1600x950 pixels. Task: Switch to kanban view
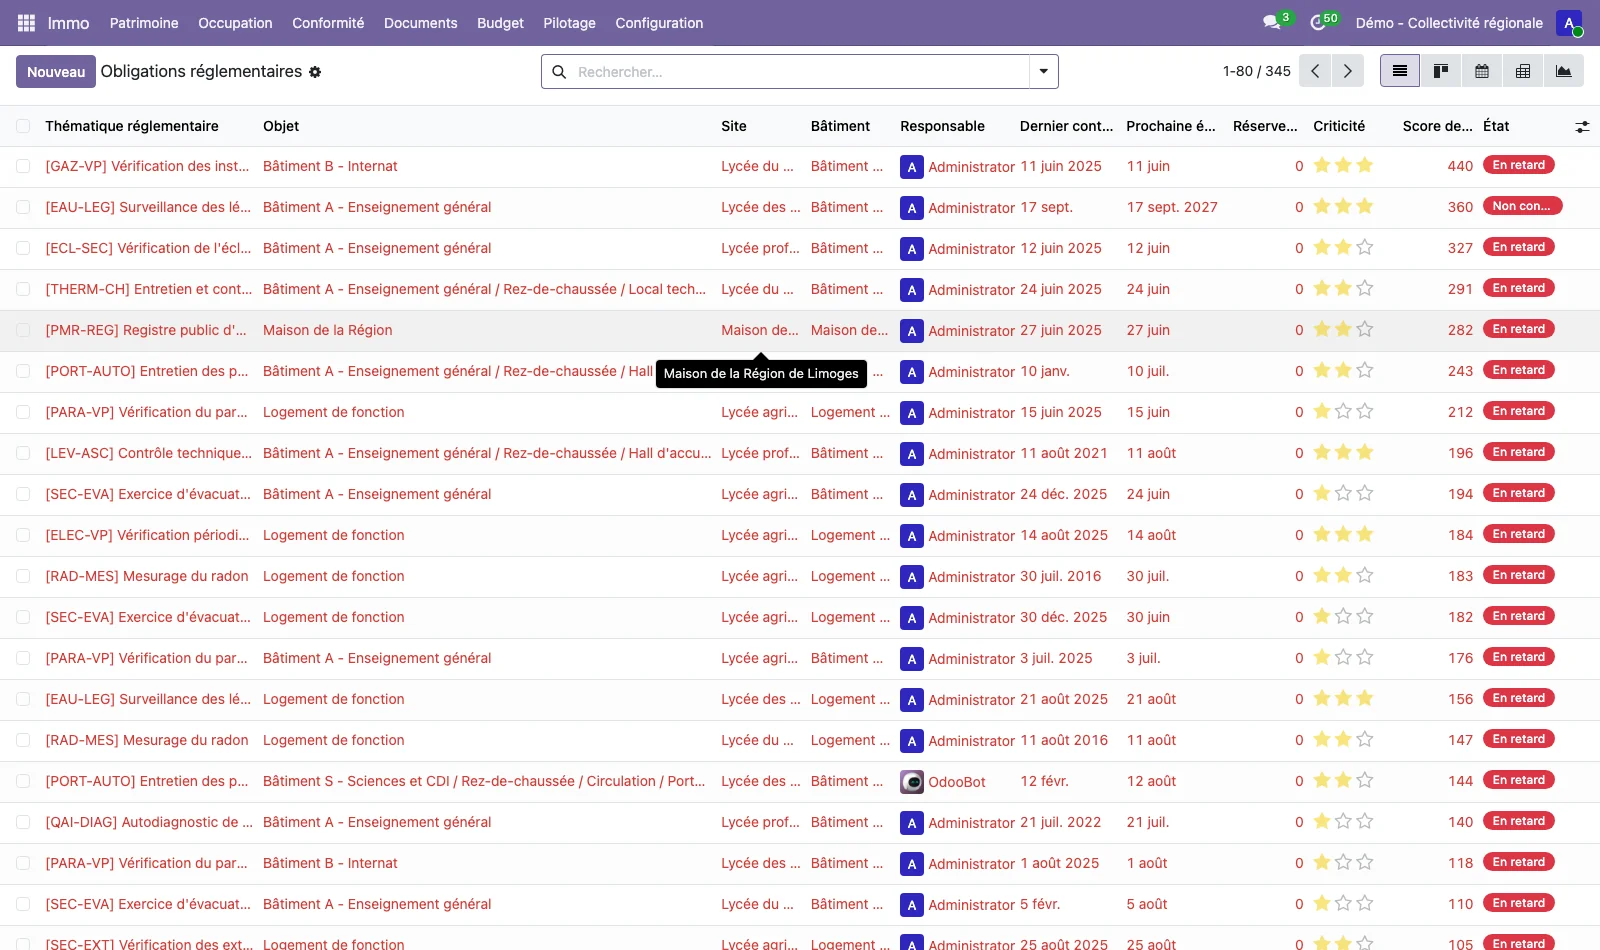(x=1441, y=71)
